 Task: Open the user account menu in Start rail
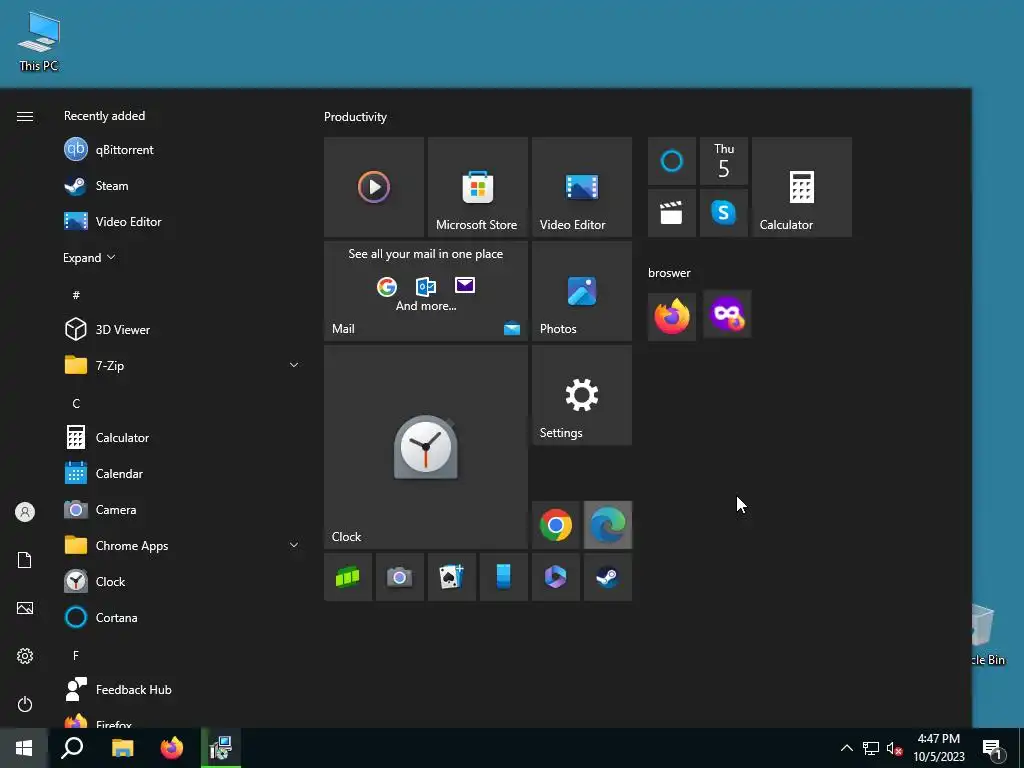click(x=25, y=512)
